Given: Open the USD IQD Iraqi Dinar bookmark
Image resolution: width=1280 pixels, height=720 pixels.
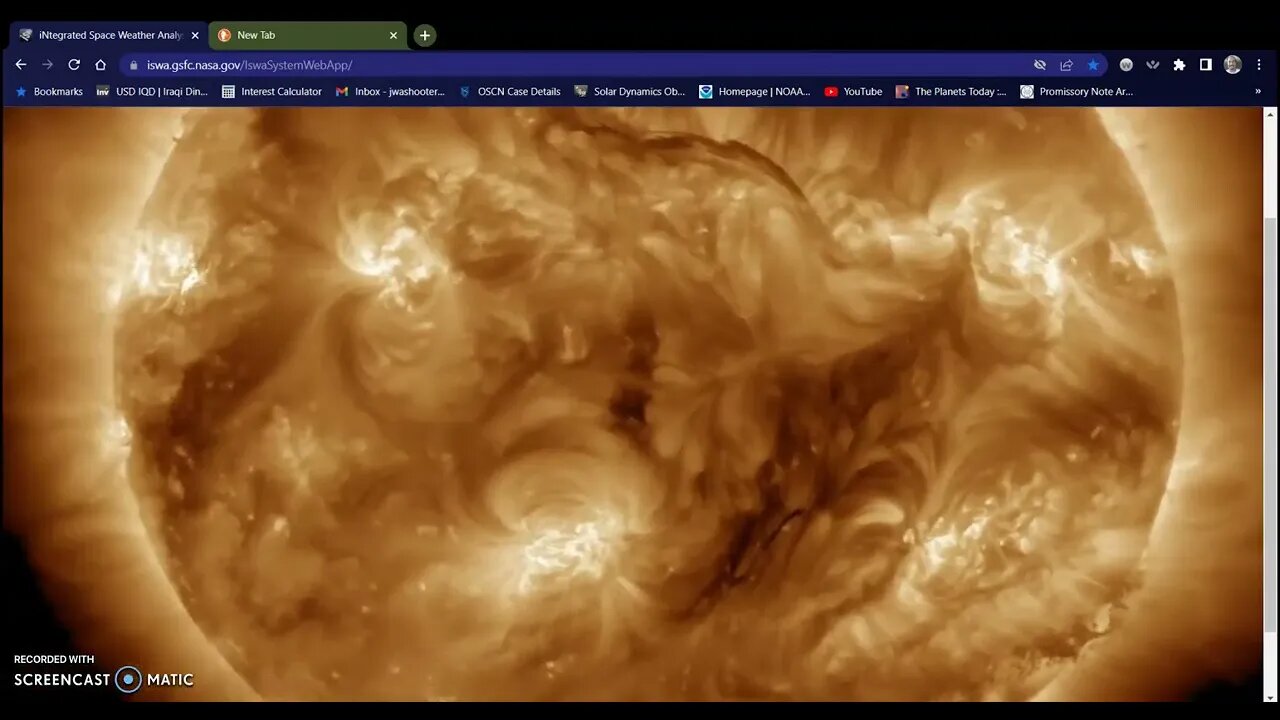Looking at the screenshot, I should (152, 91).
